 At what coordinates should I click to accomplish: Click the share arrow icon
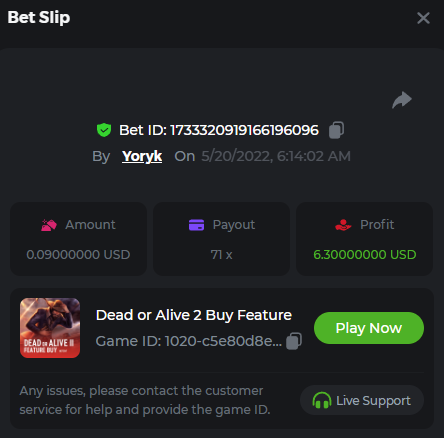click(x=402, y=100)
